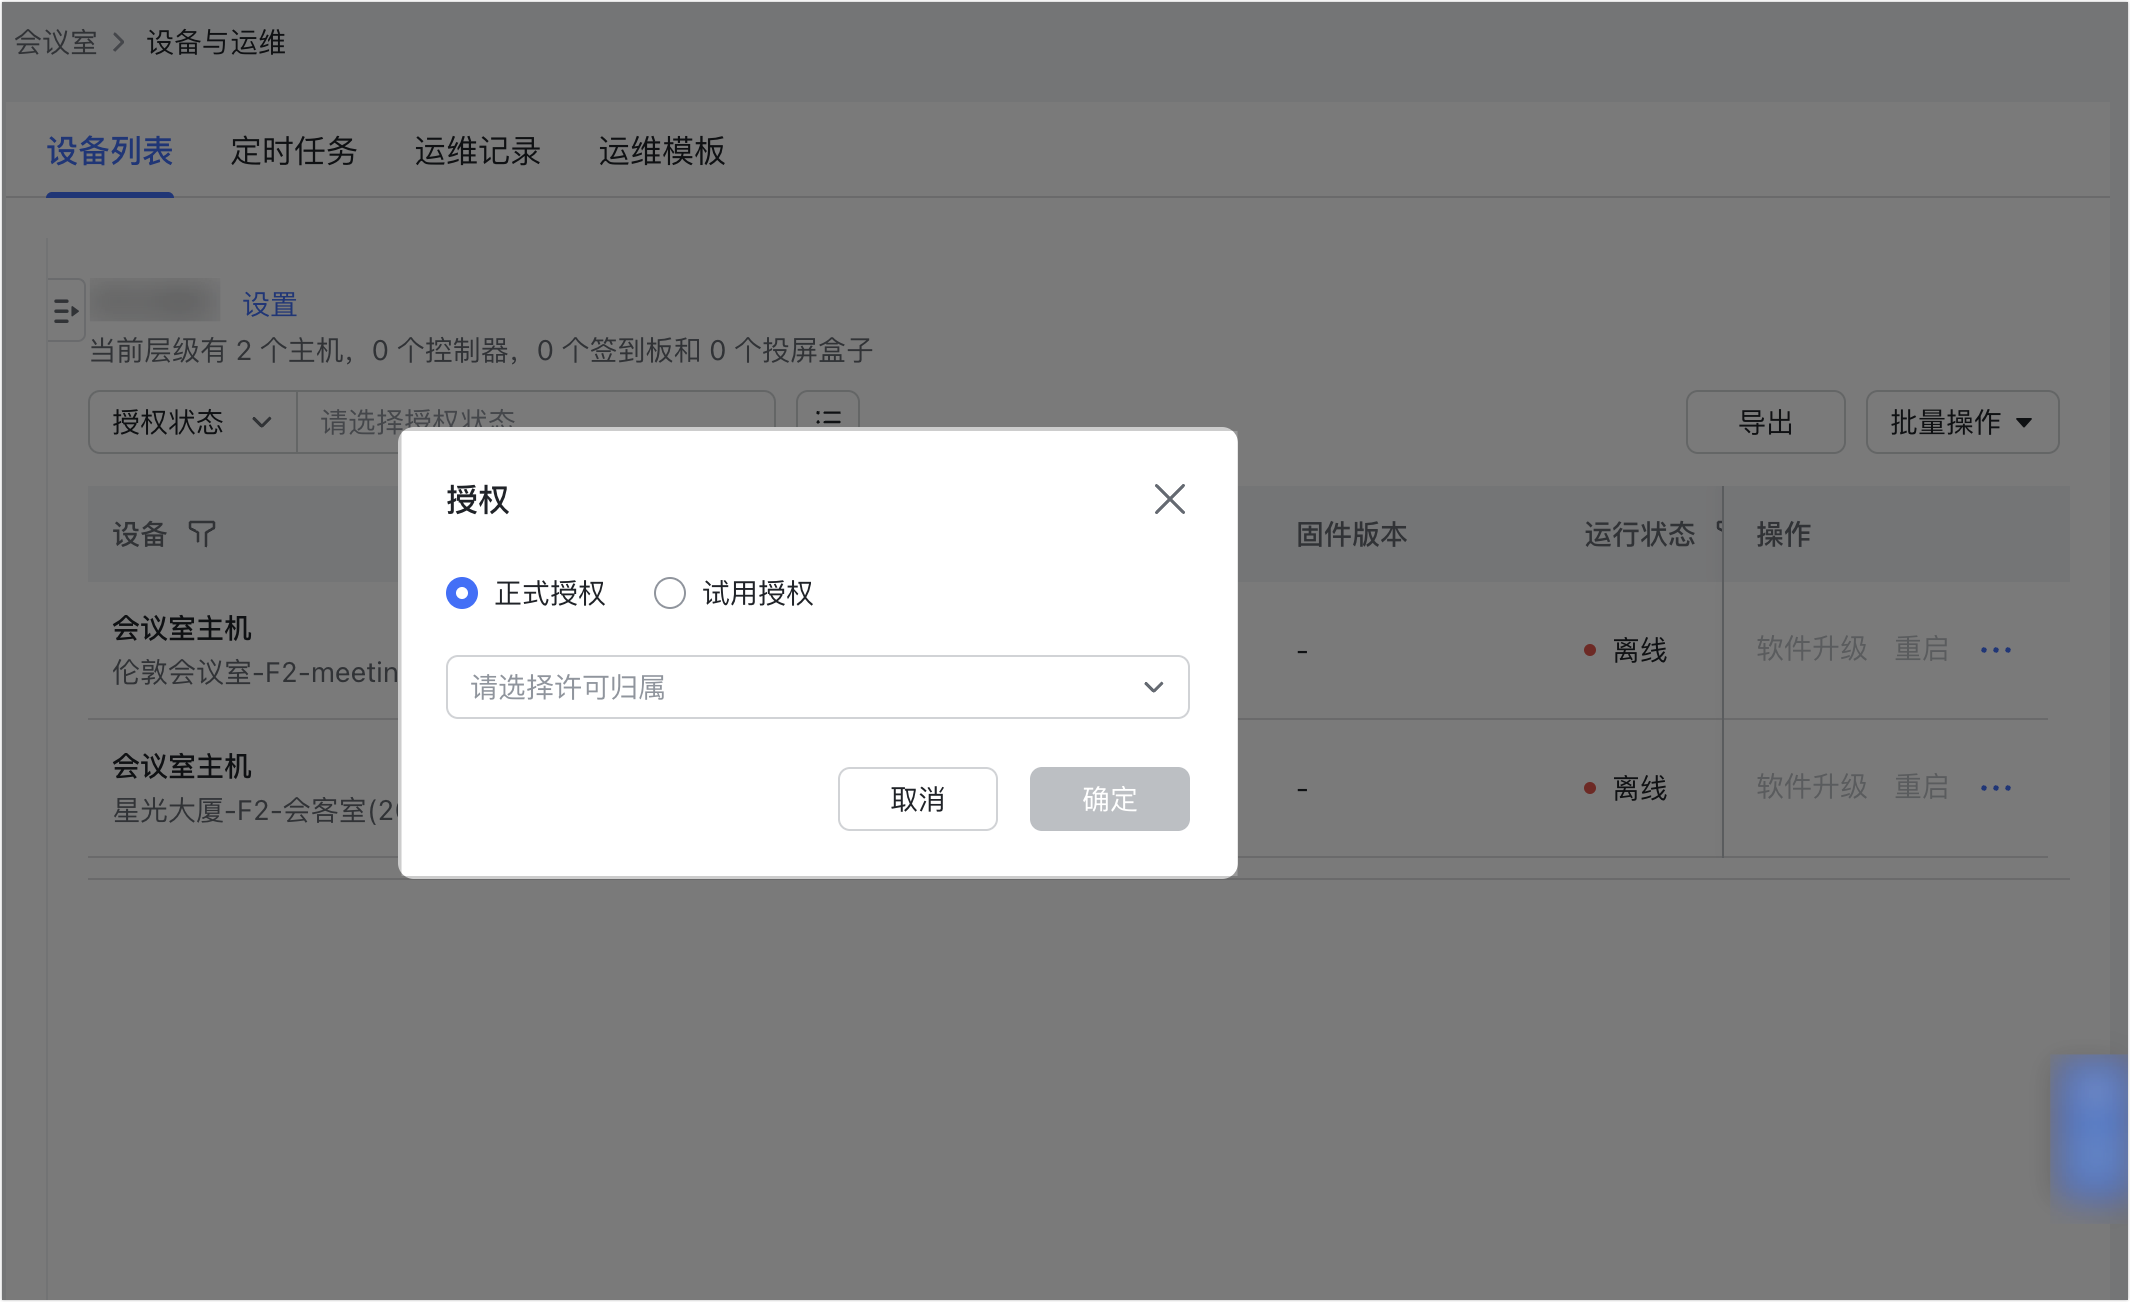Image resolution: width=2130 pixels, height=1302 pixels.
Task: Open more options (…) for the second device row
Action: pyautogui.click(x=1995, y=788)
